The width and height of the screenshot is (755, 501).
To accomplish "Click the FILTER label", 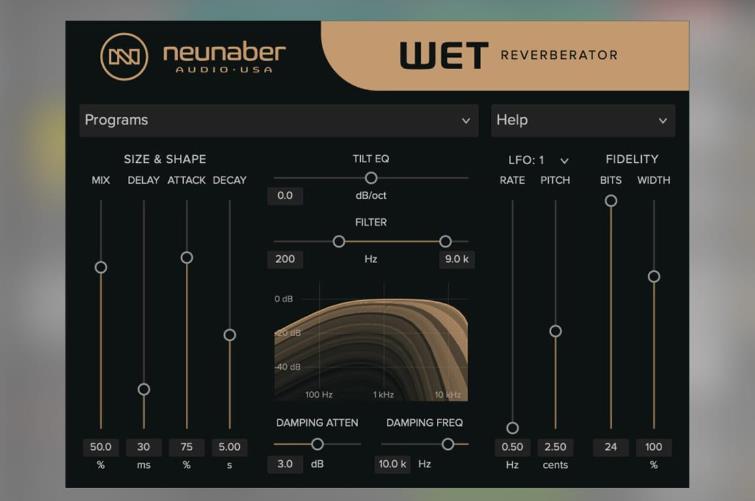I will point(371,222).
